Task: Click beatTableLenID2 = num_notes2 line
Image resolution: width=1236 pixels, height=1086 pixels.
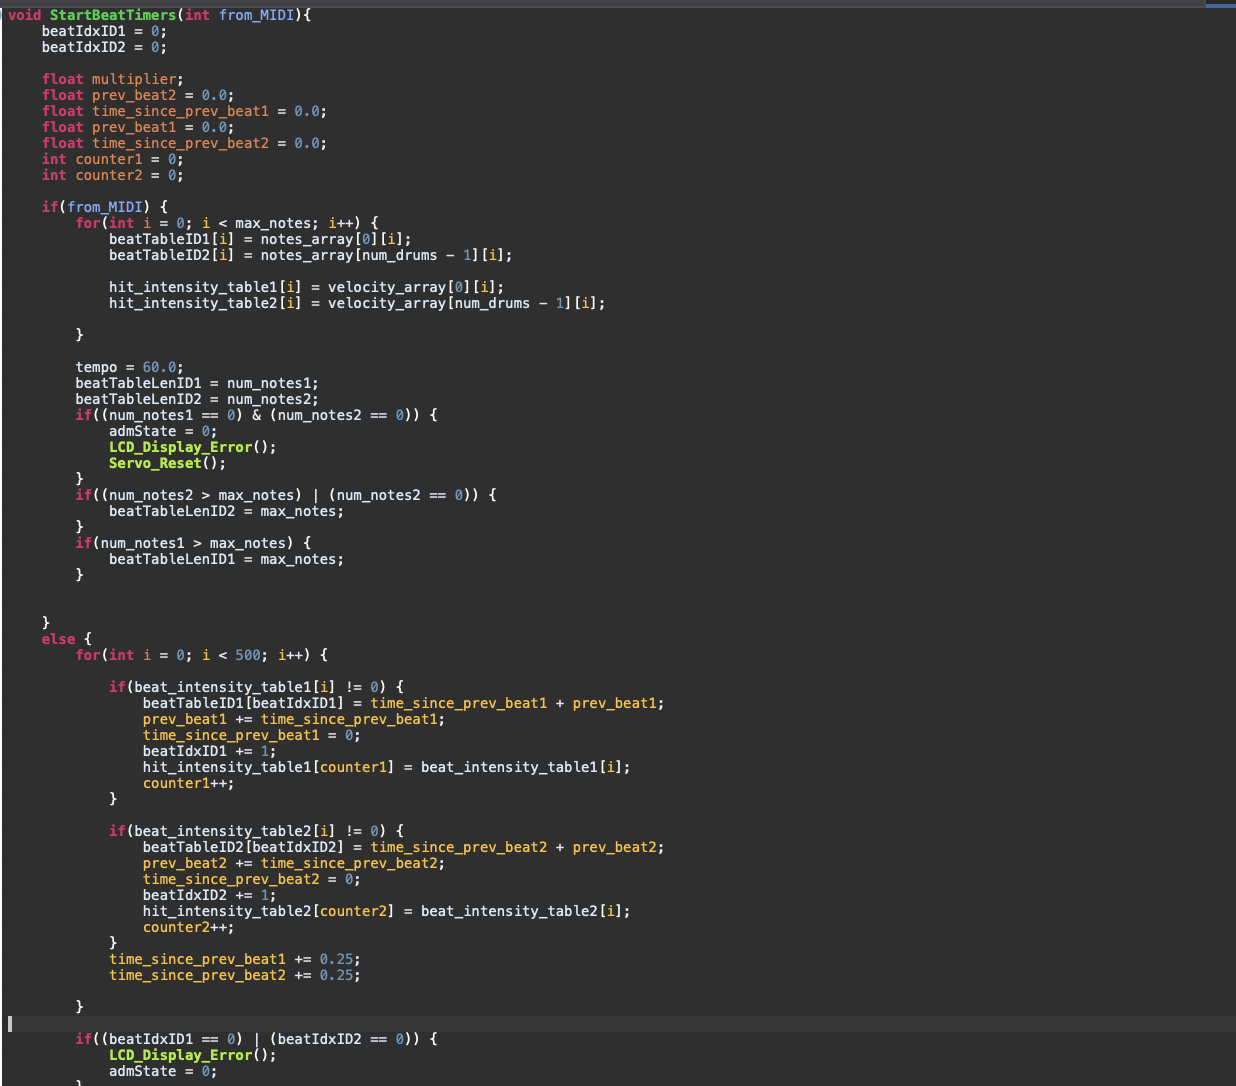Action: click(x=196, y=399)
